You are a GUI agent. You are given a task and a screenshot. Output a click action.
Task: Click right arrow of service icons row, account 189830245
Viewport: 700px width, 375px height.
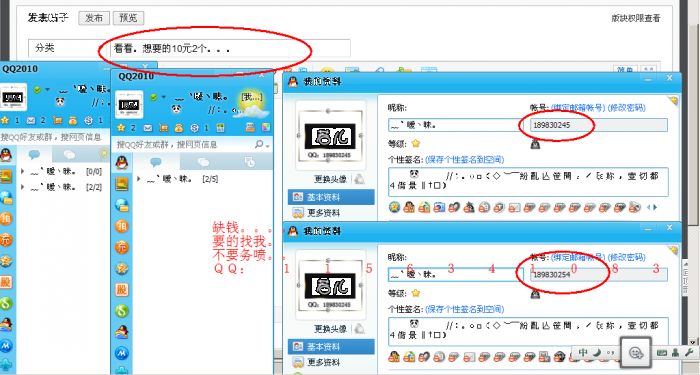coord(655,207)
